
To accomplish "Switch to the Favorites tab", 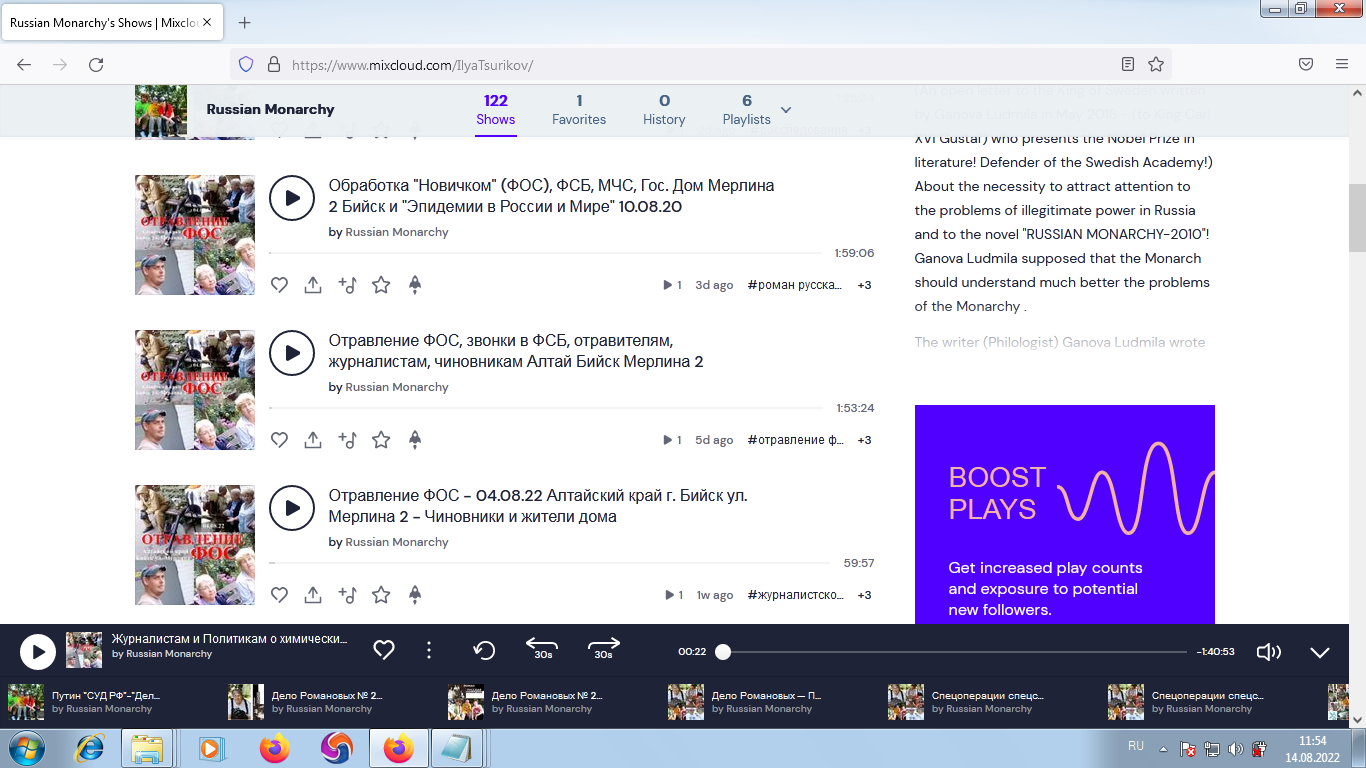I will 579,109.
